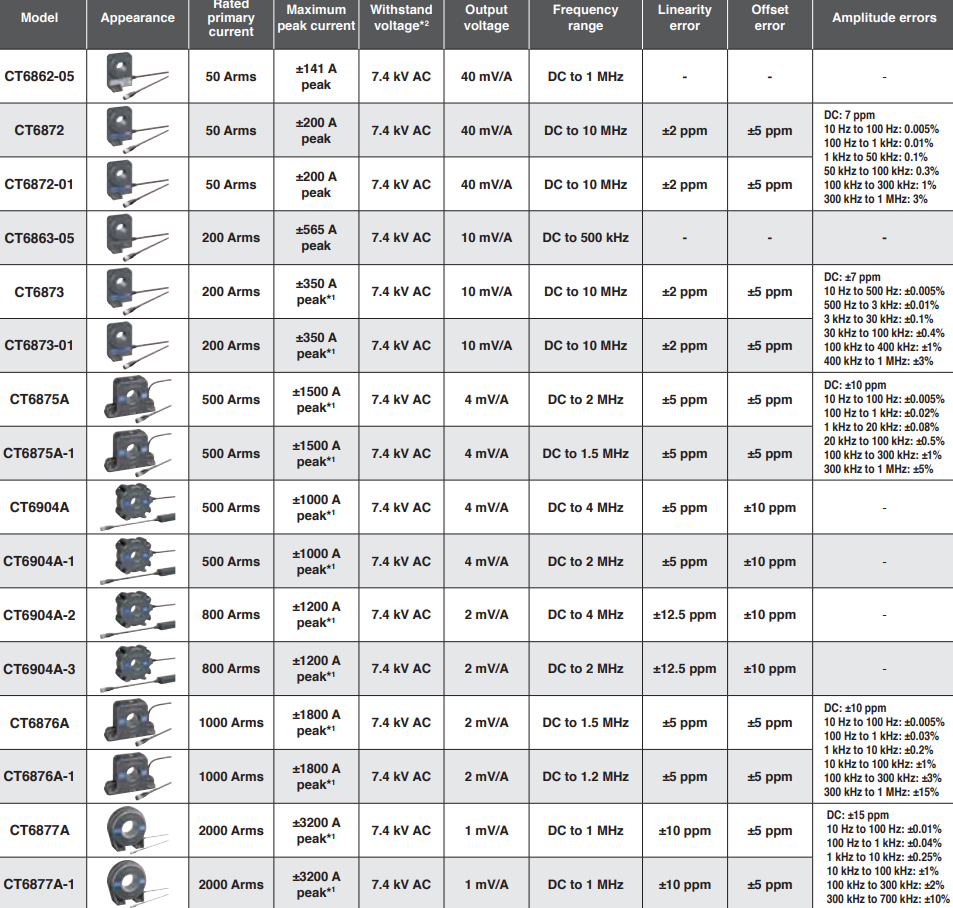This screenshot has width=953, height=908.
Task: View the CT6904A sensor thumbnail
Action: (x=137, y=507)
